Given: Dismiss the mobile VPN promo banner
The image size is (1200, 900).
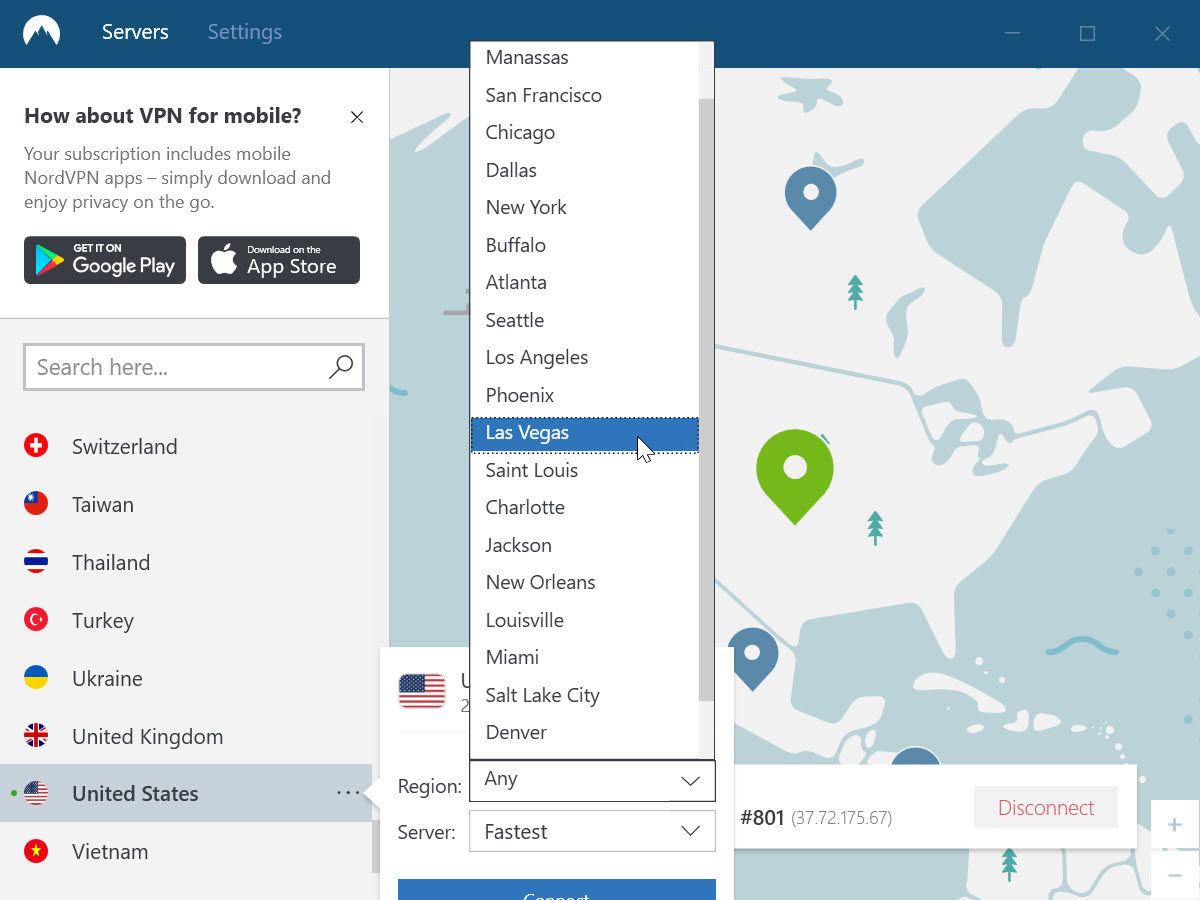Looking at the screenshot, I should coord(356,117).
